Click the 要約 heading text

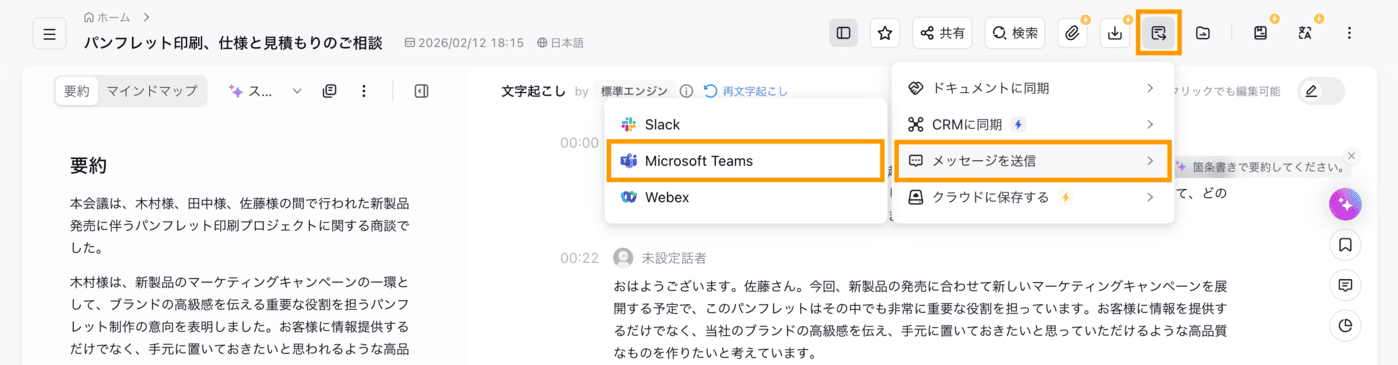tap(88, 165)
